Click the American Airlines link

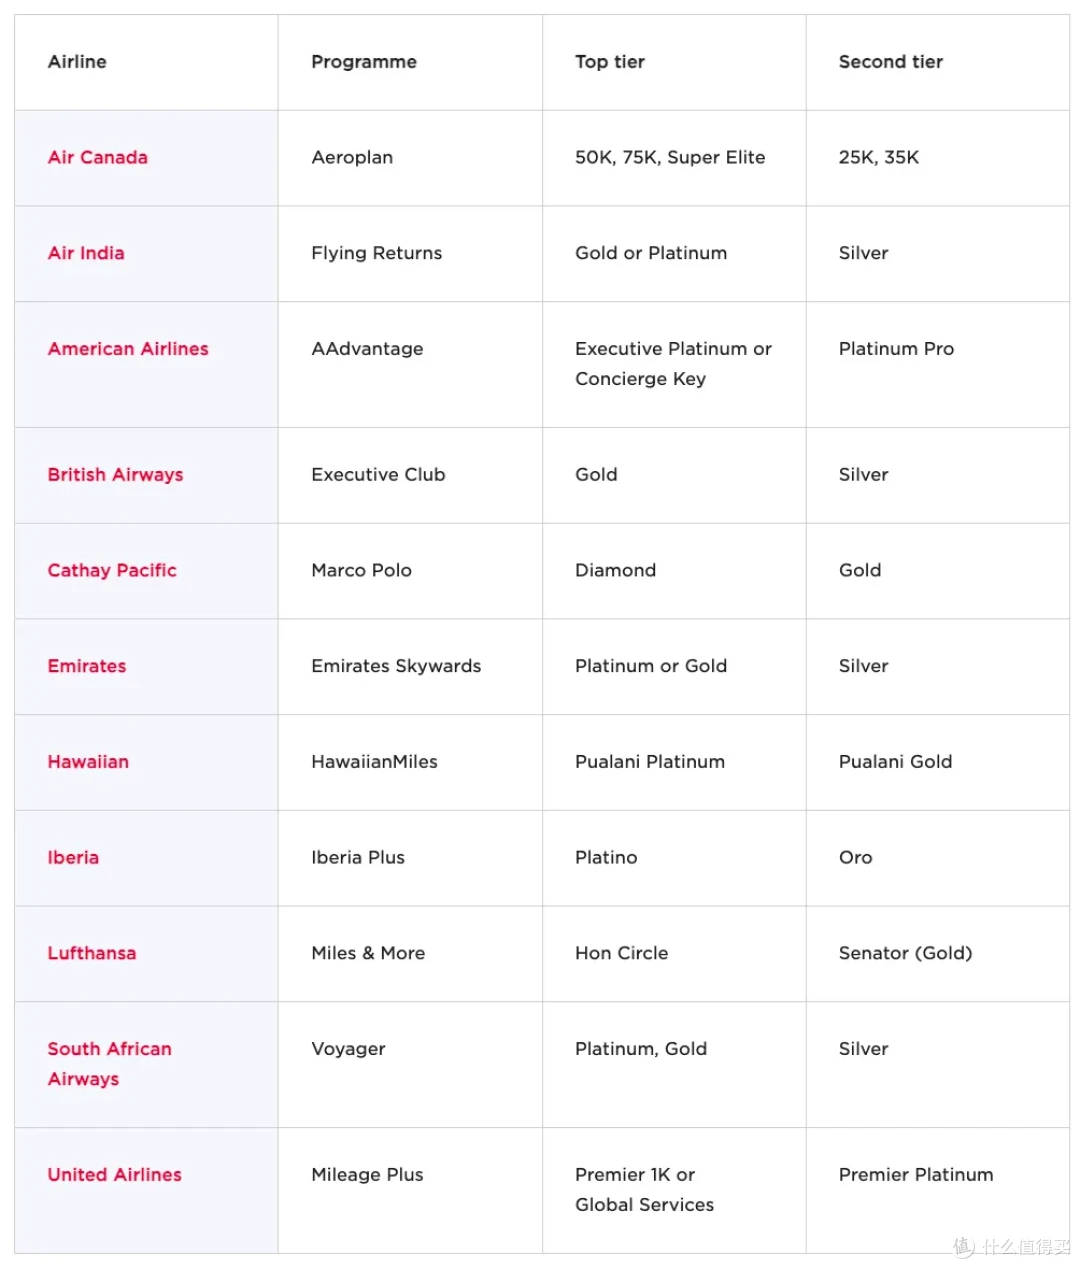[128, 349]
